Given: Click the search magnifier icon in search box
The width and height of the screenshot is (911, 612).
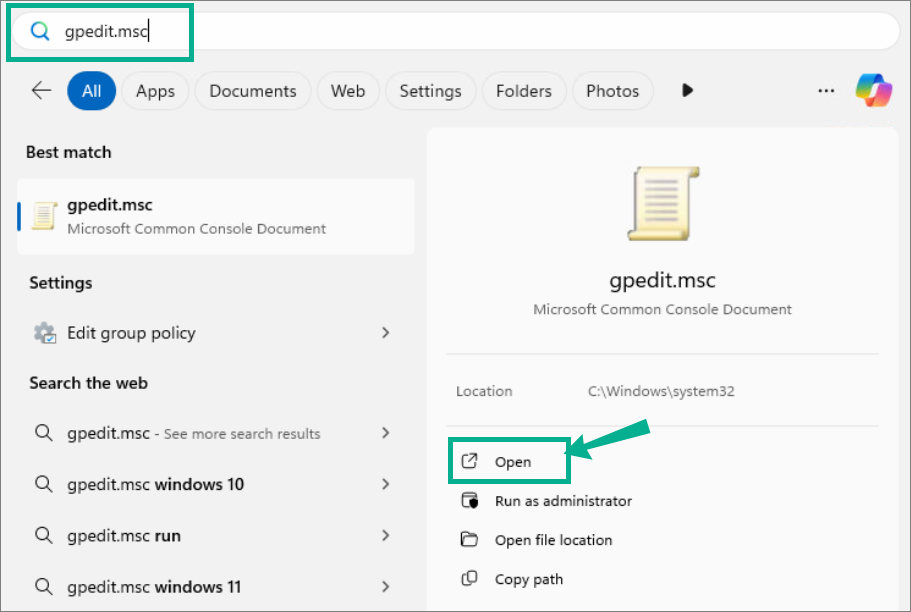Looking at the screenshot, I should coord(40,31).
